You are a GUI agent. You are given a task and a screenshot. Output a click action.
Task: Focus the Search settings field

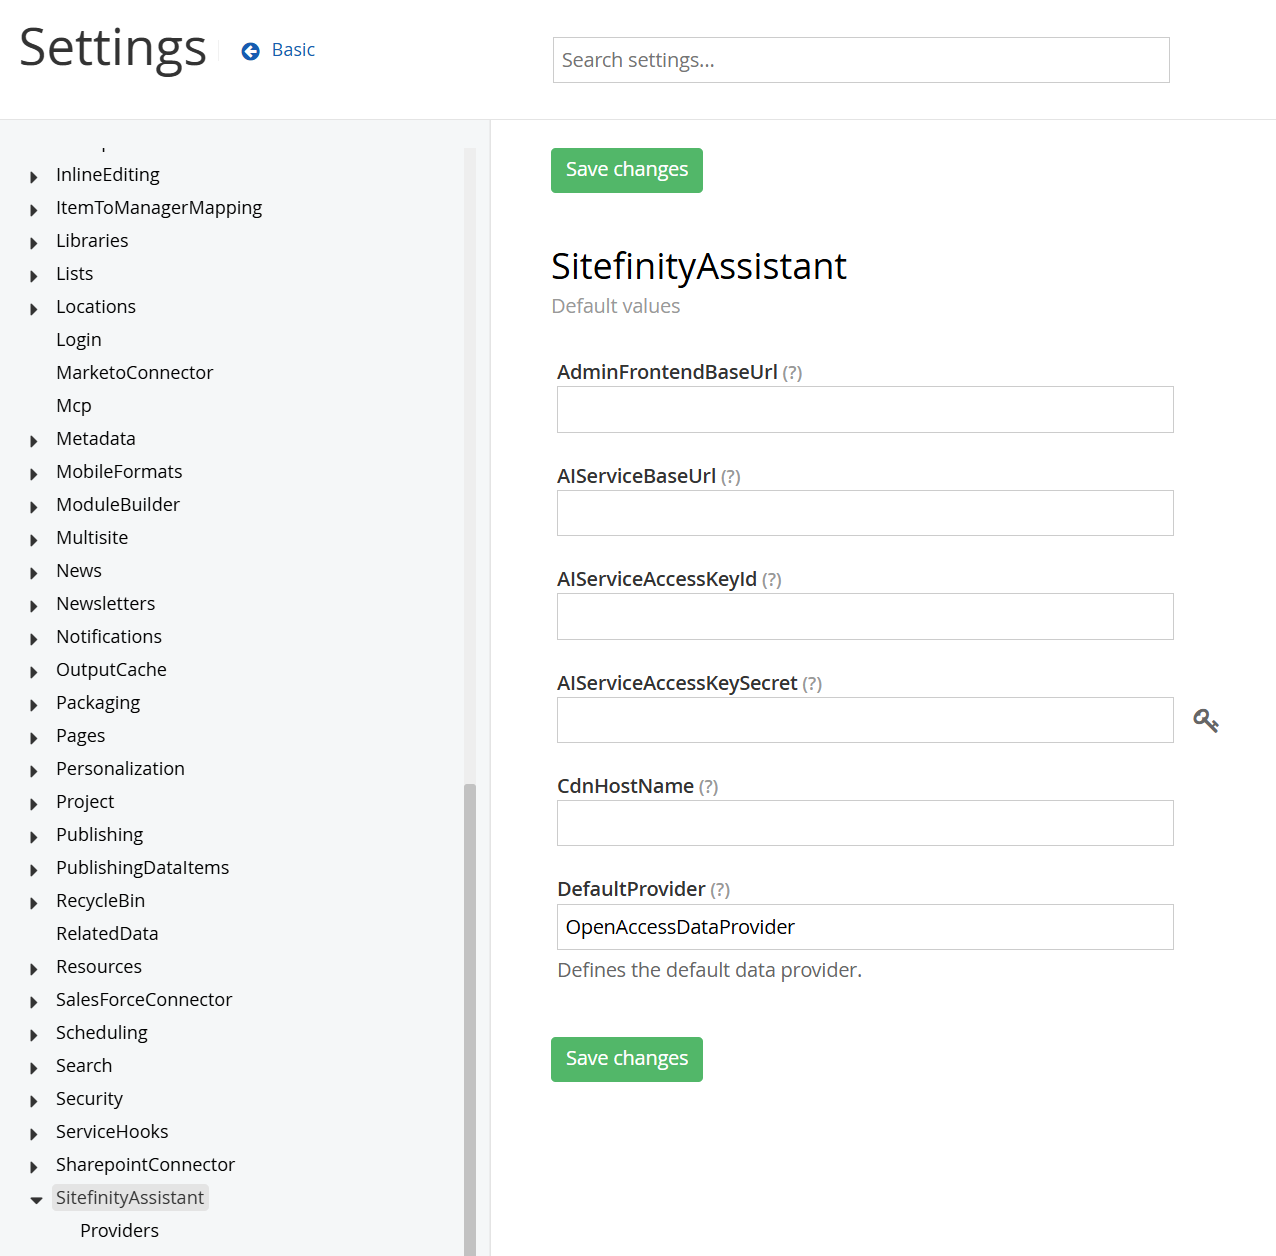click(x=861, y=60)
